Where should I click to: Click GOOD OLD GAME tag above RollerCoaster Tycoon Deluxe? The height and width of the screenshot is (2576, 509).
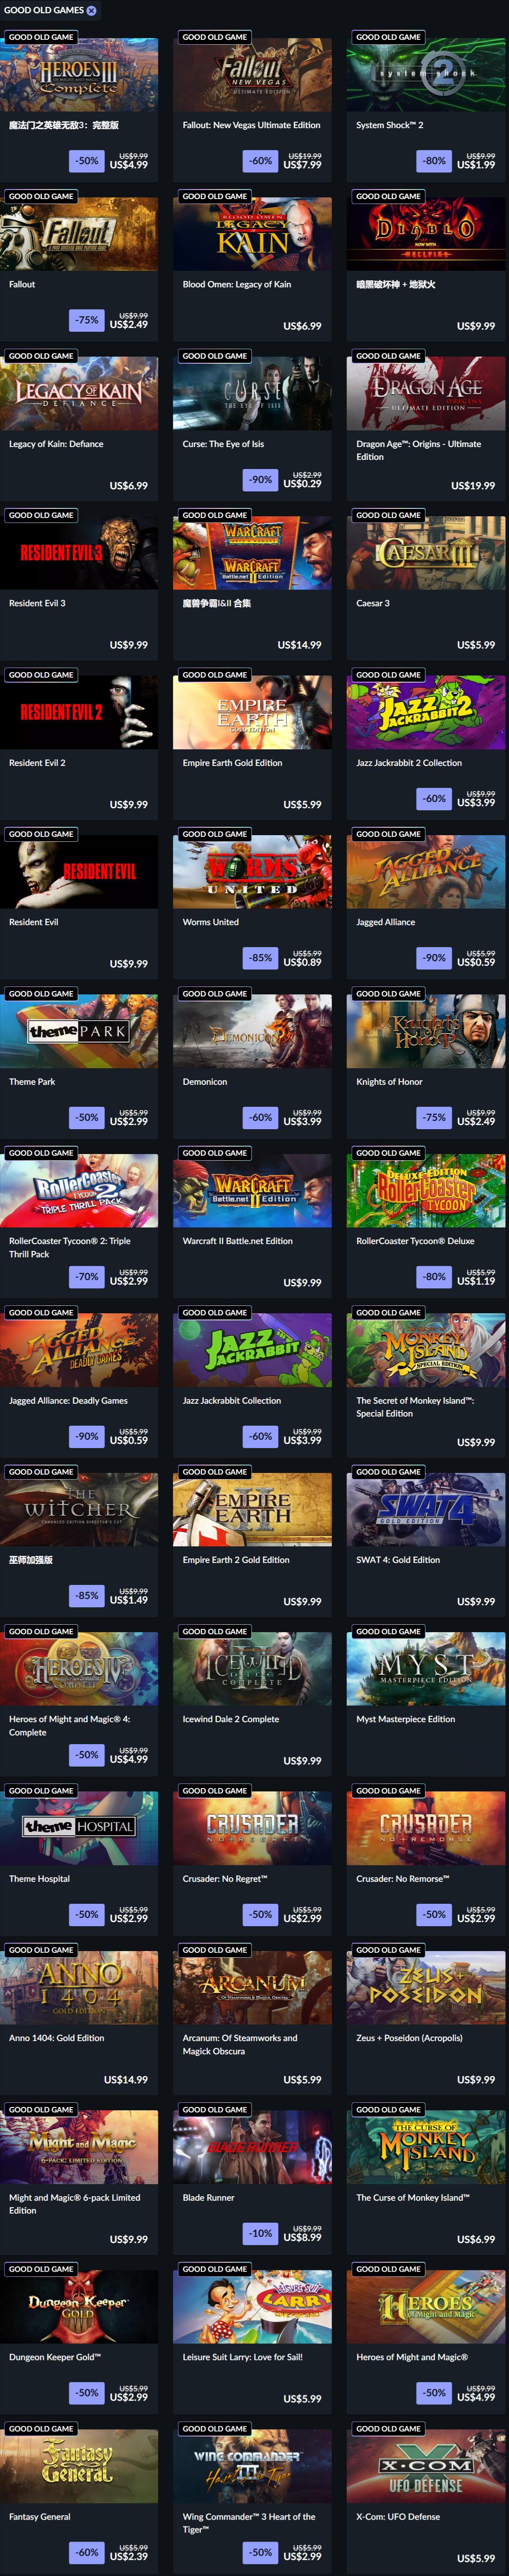[x=388, y=1153]
